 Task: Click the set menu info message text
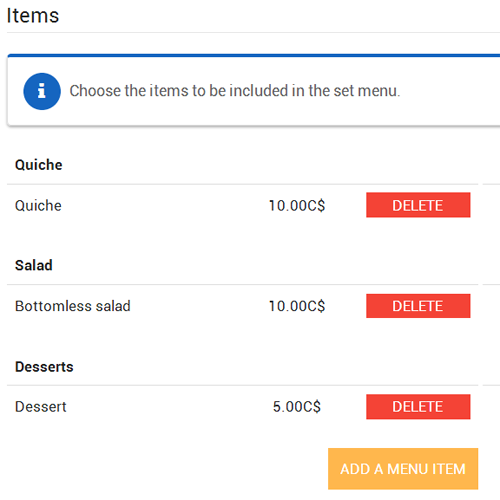point(235,91)
